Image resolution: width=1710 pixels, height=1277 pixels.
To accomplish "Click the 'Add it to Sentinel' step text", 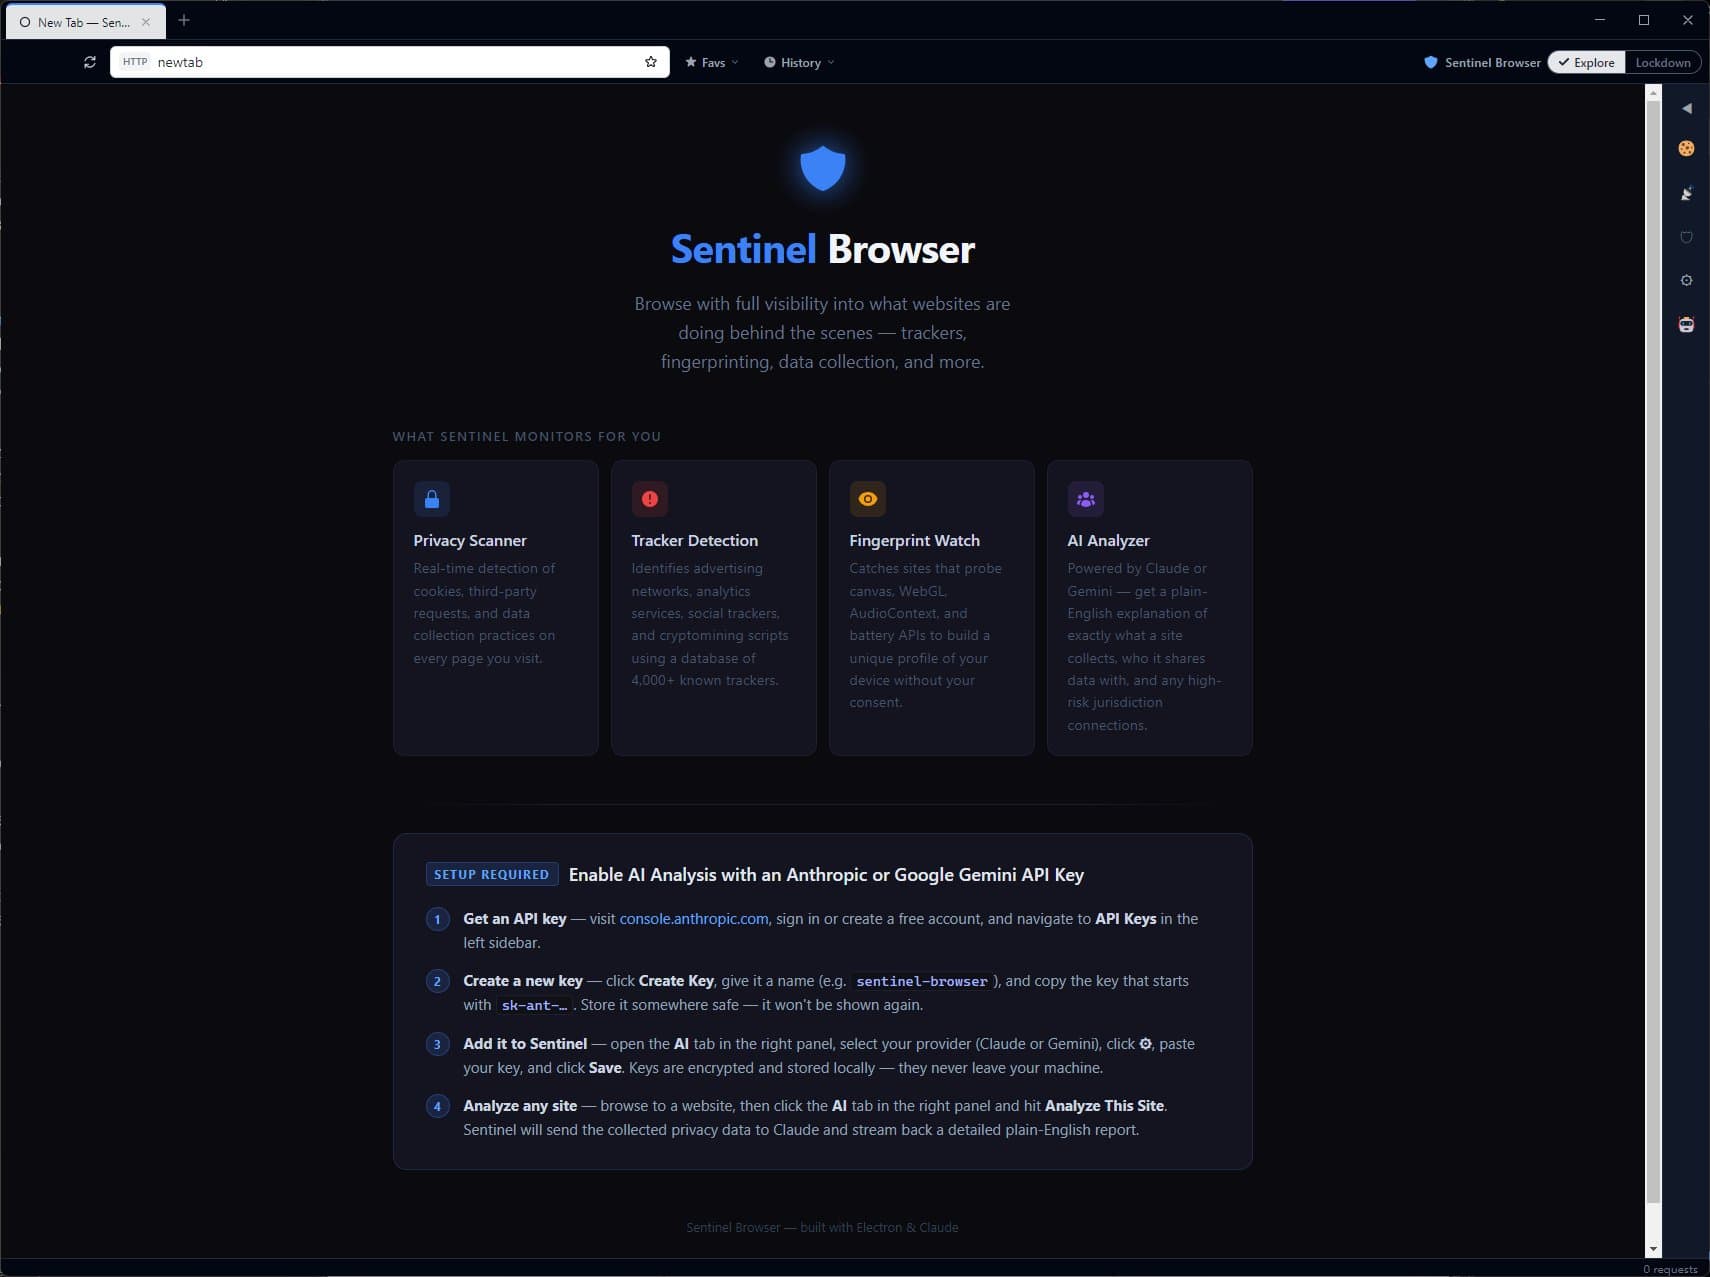I will pos(525,1044).
